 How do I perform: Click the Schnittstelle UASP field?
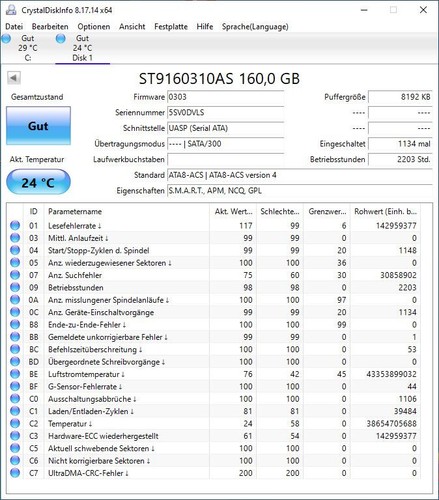click(x=225, y=128)
